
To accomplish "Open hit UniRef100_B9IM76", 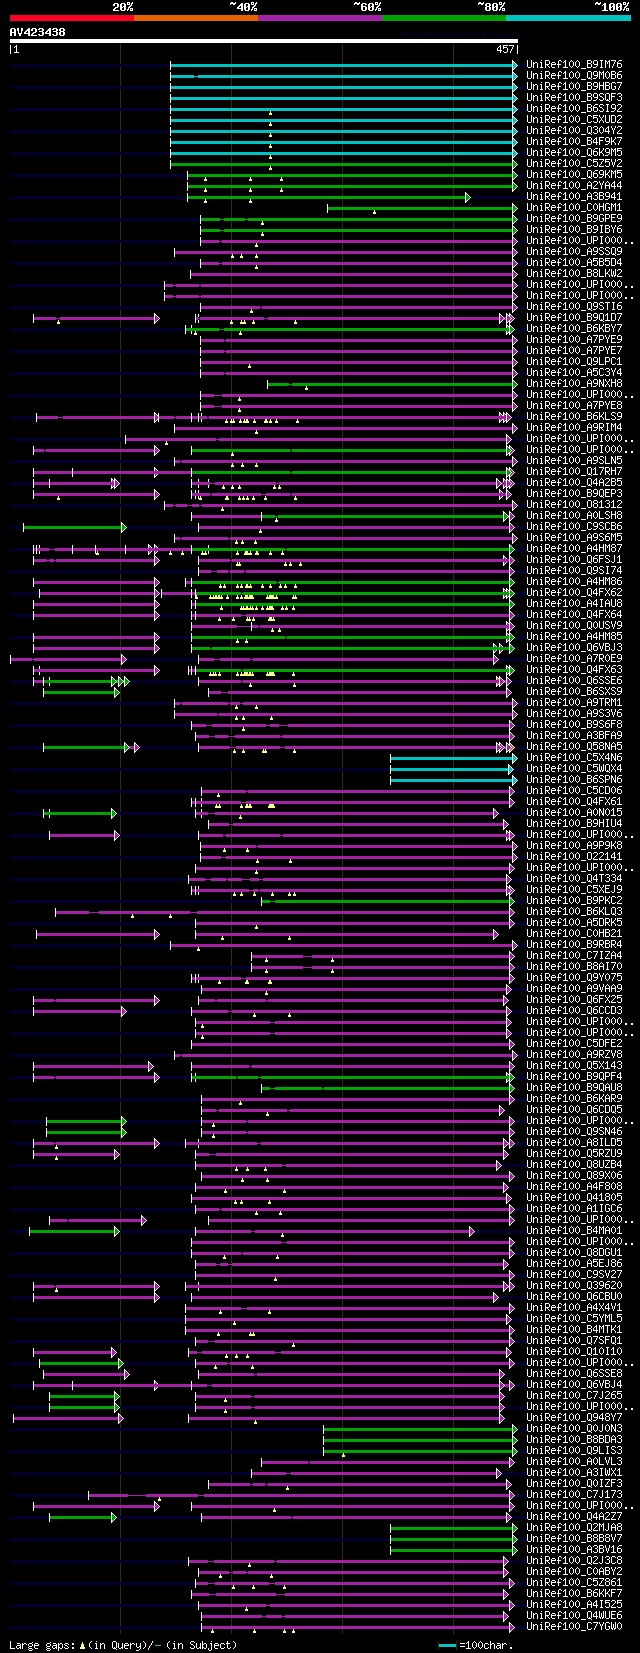I will point(574,65).
